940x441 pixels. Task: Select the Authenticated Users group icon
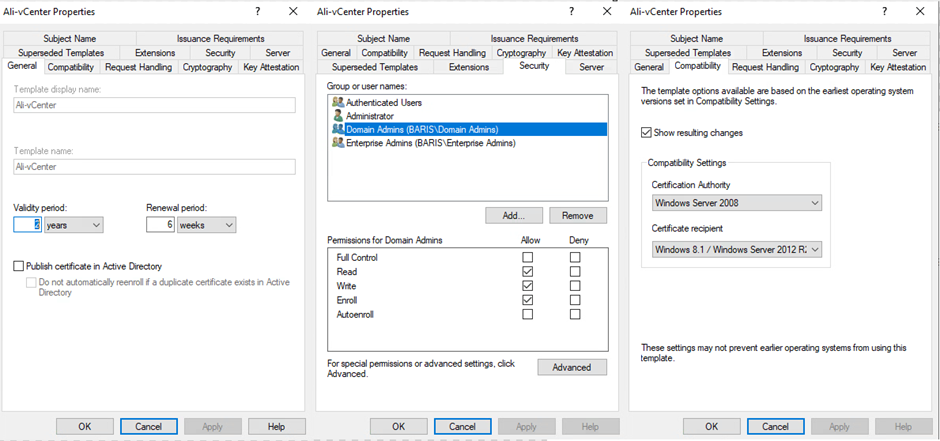[338, 103]
